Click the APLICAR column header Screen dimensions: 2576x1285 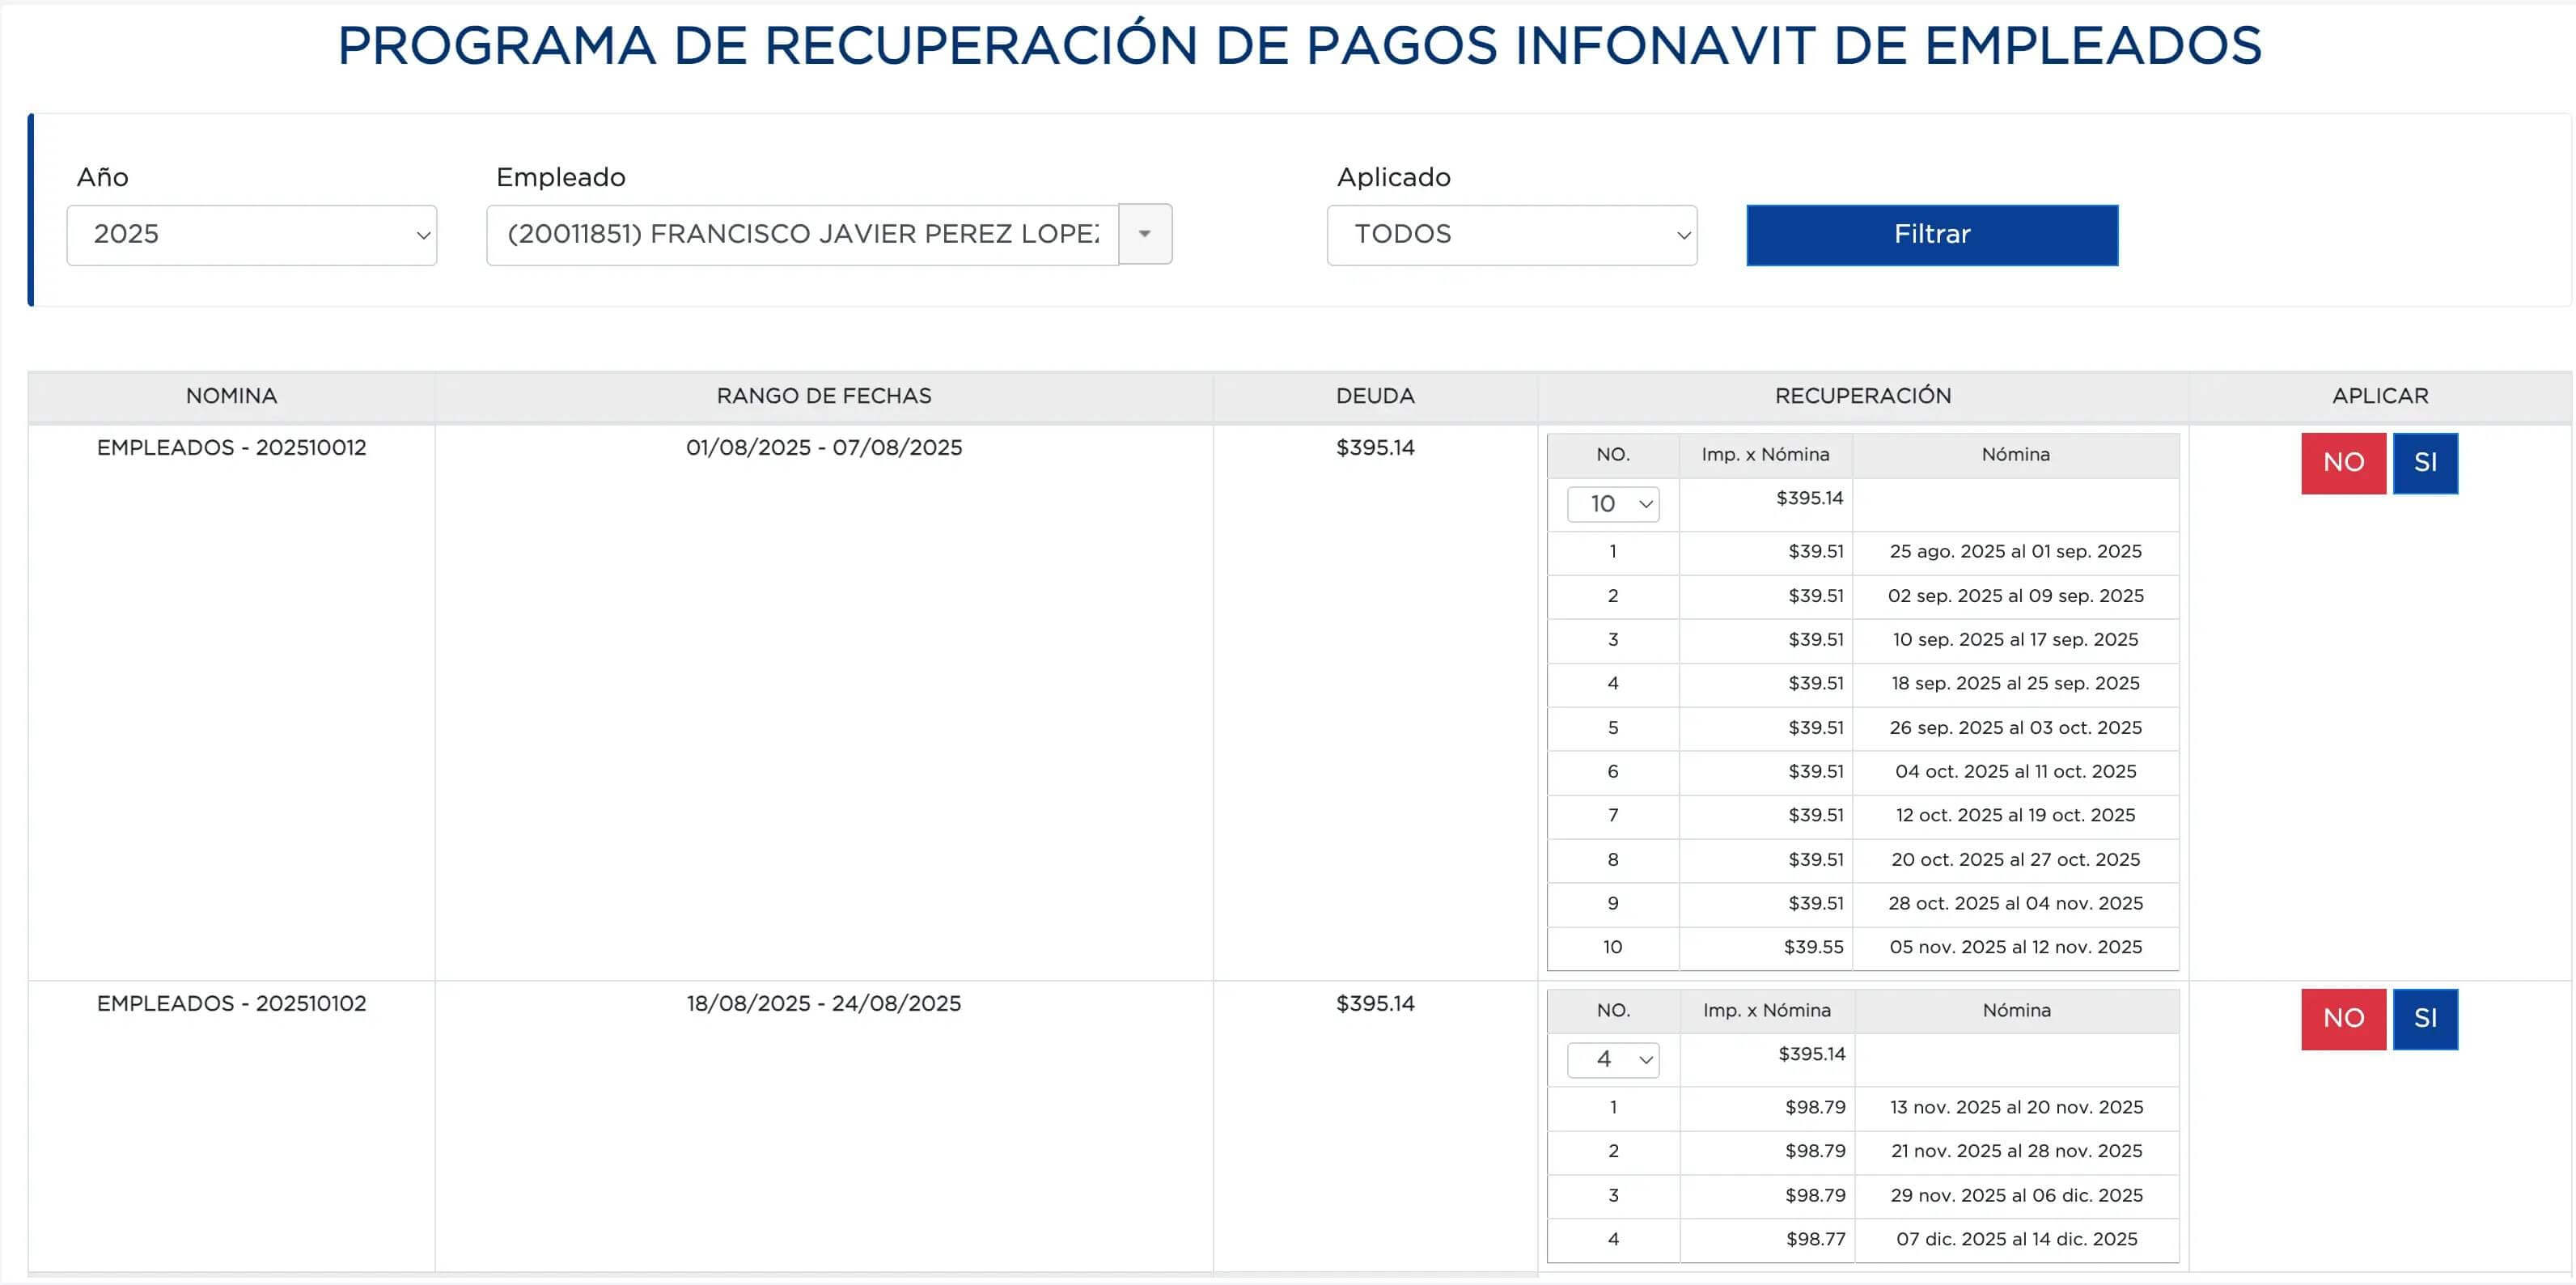point(2379,396)
